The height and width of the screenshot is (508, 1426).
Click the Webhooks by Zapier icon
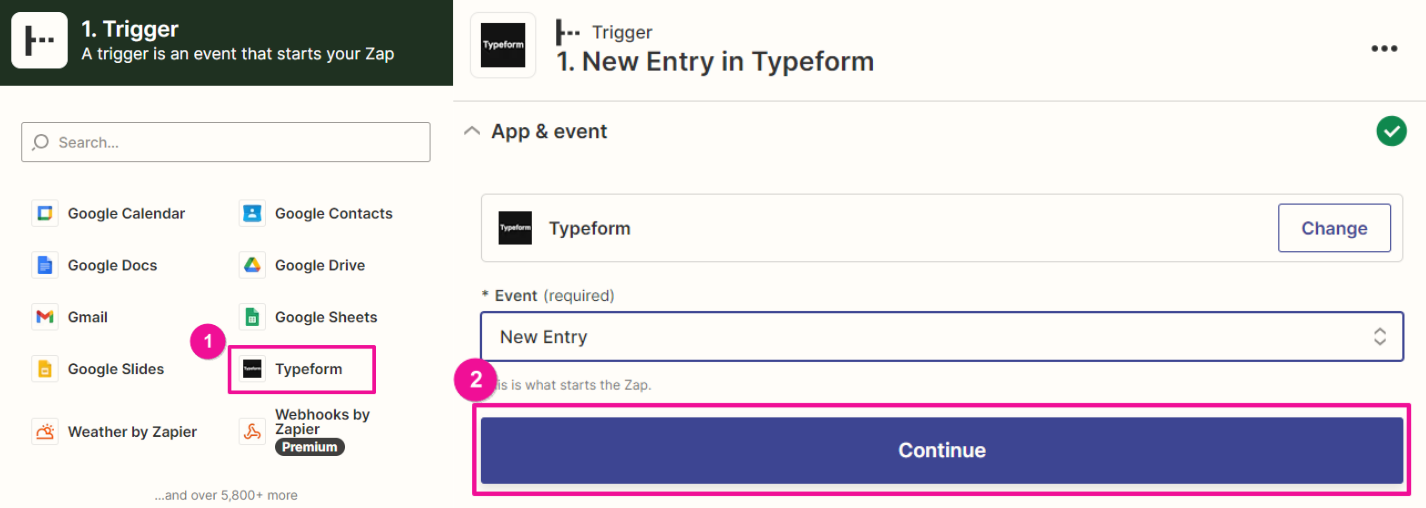(x=252, y=432)
